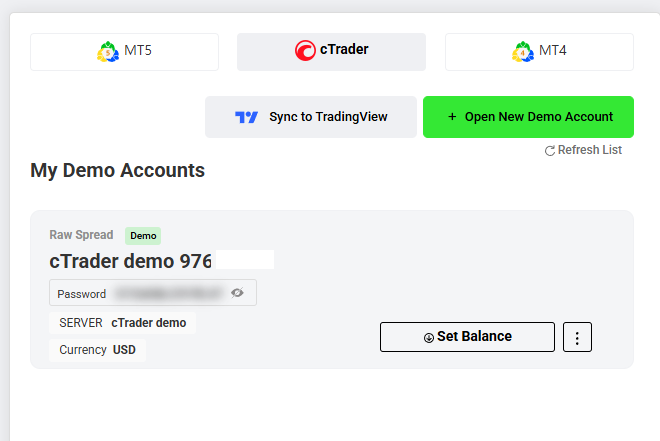Click the green Demo badge

click(x=143, y=236)
